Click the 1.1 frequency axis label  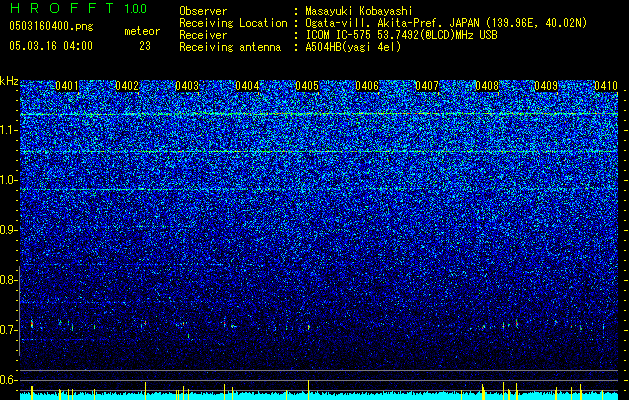pyautogui.click(x=9, y=130)
